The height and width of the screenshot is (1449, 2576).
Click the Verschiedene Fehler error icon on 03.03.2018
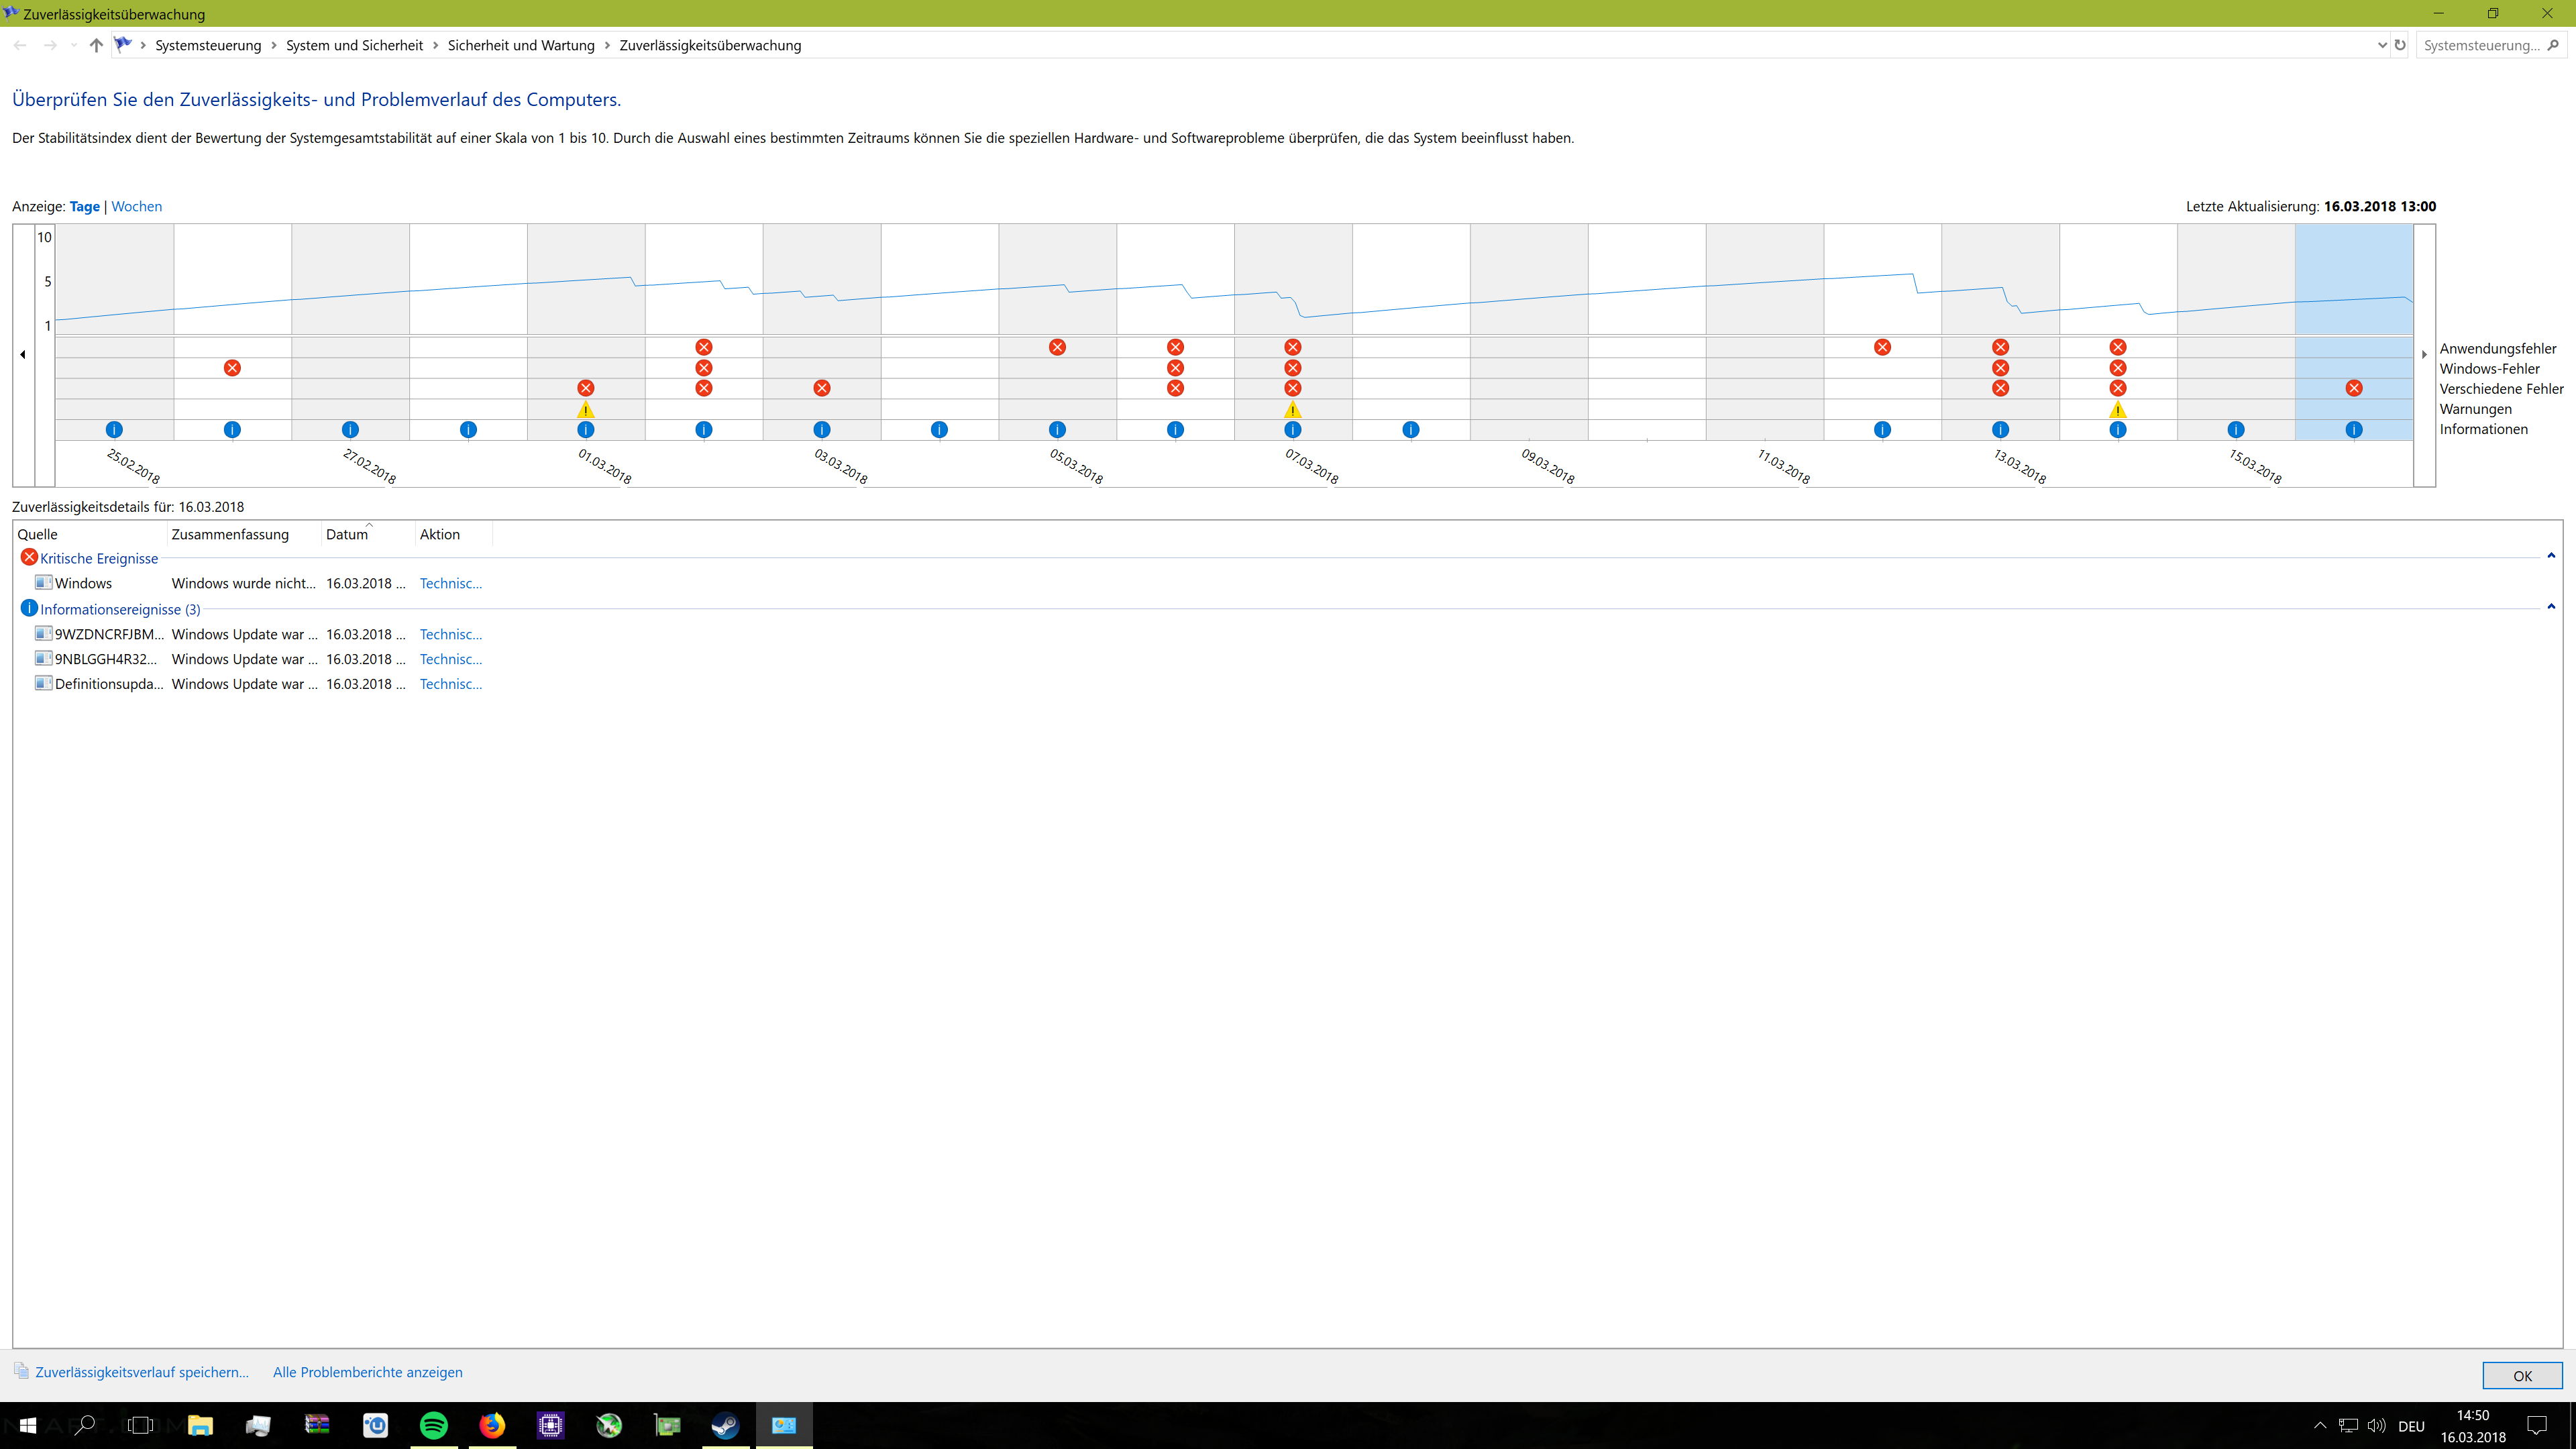pyautogui.click(x=822, y=388)
